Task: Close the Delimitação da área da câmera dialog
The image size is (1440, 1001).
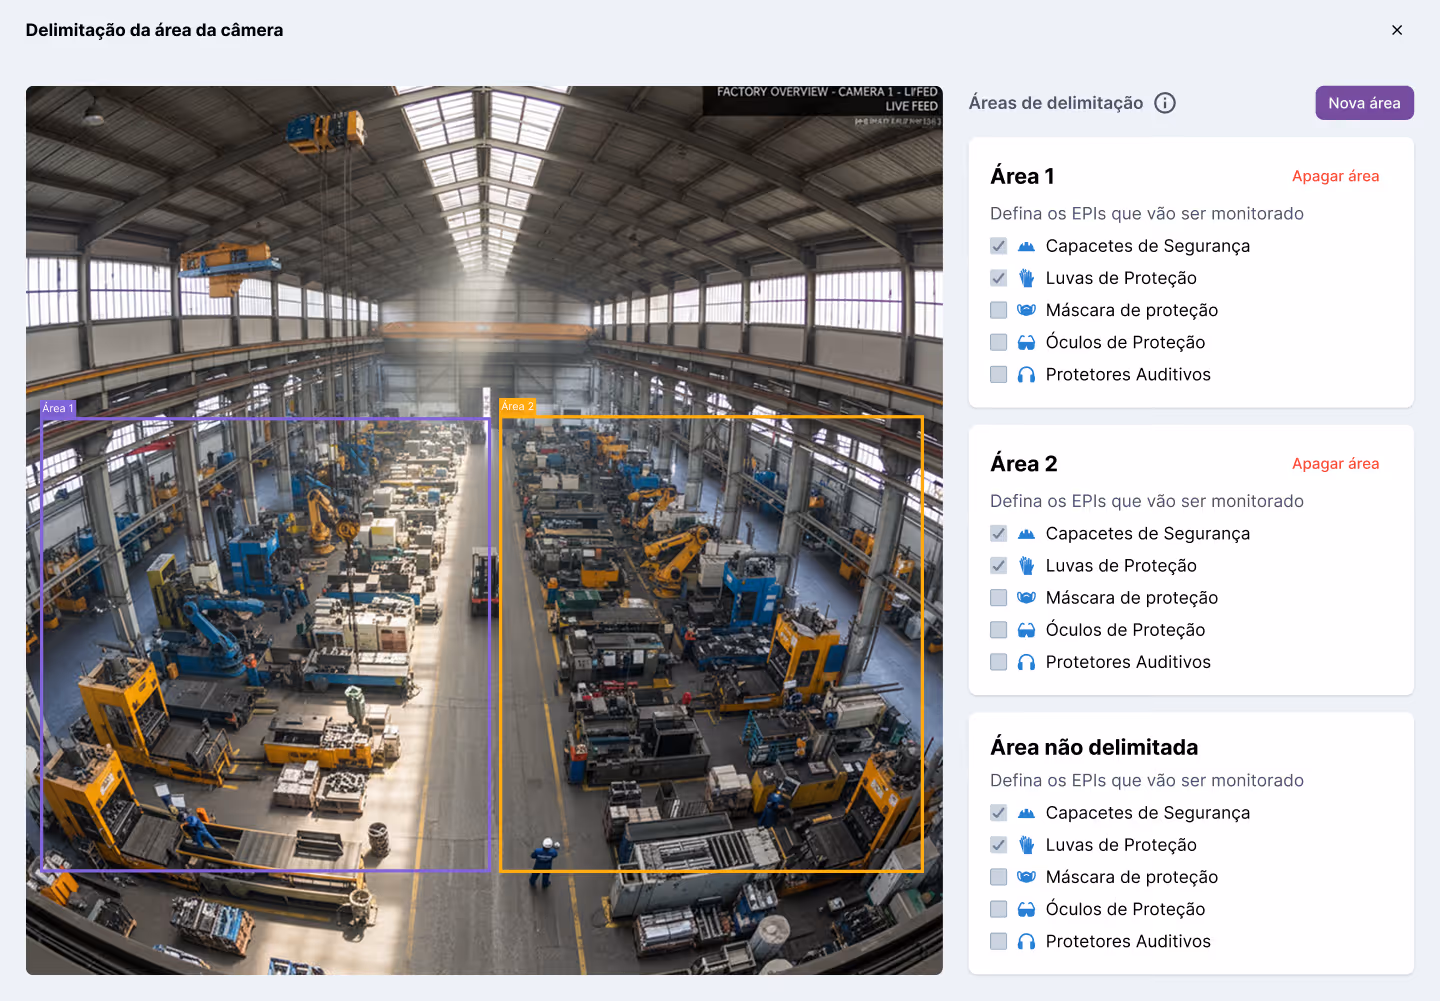Action: coord(1397,30)
